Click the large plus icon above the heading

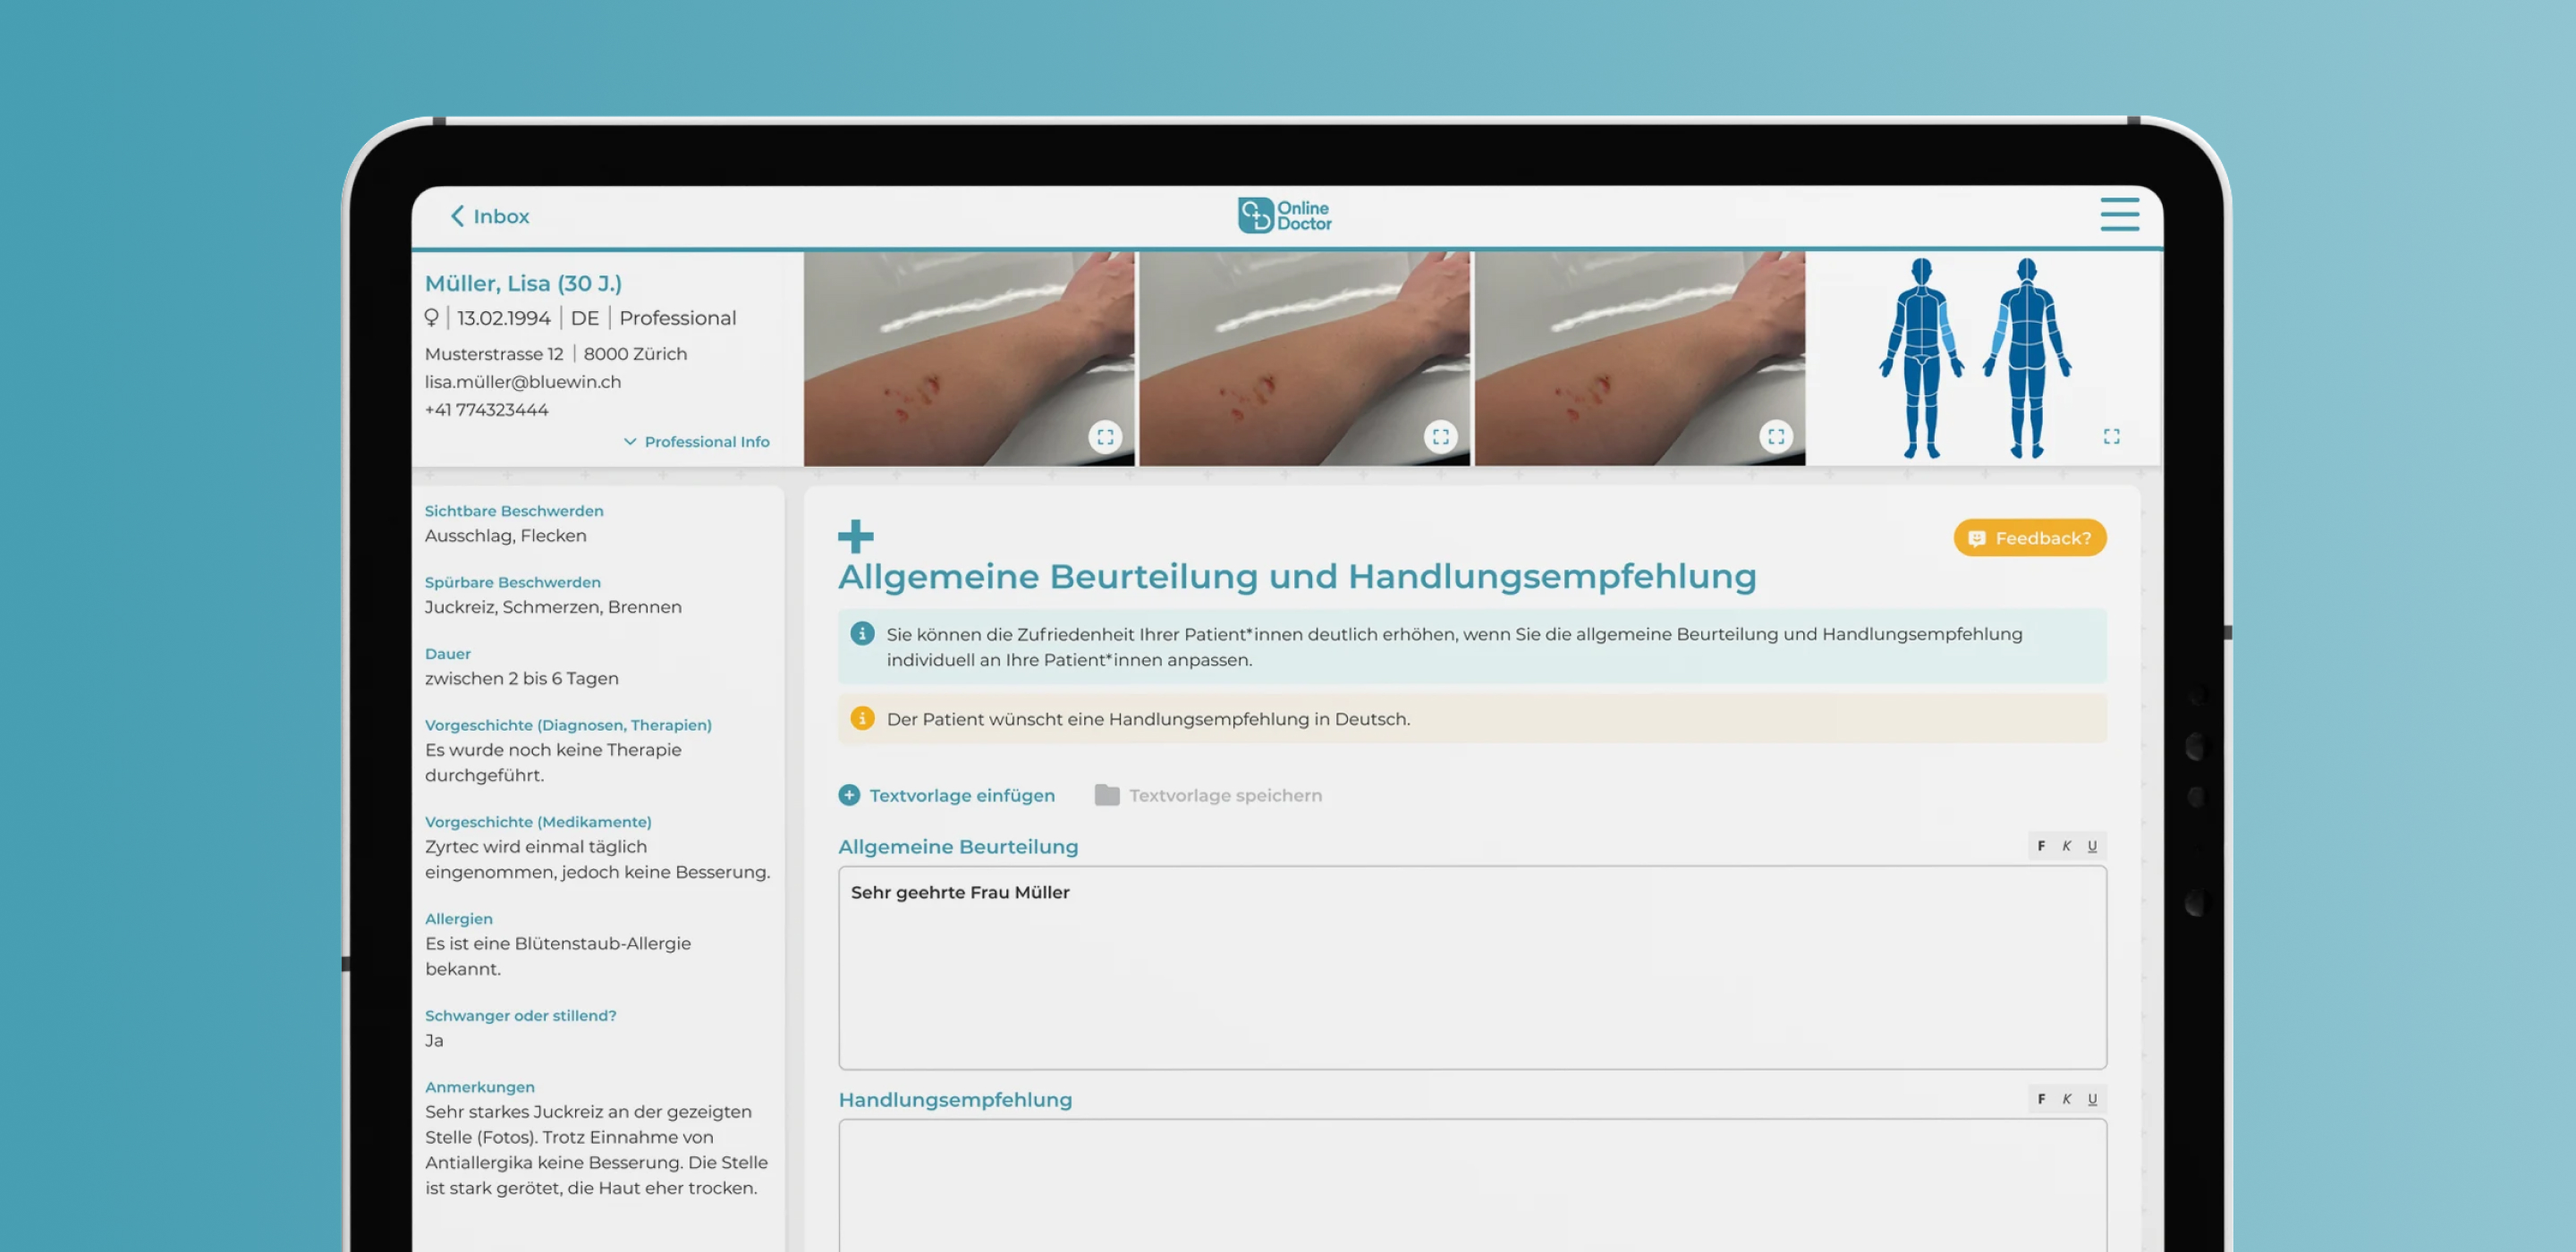855,536
